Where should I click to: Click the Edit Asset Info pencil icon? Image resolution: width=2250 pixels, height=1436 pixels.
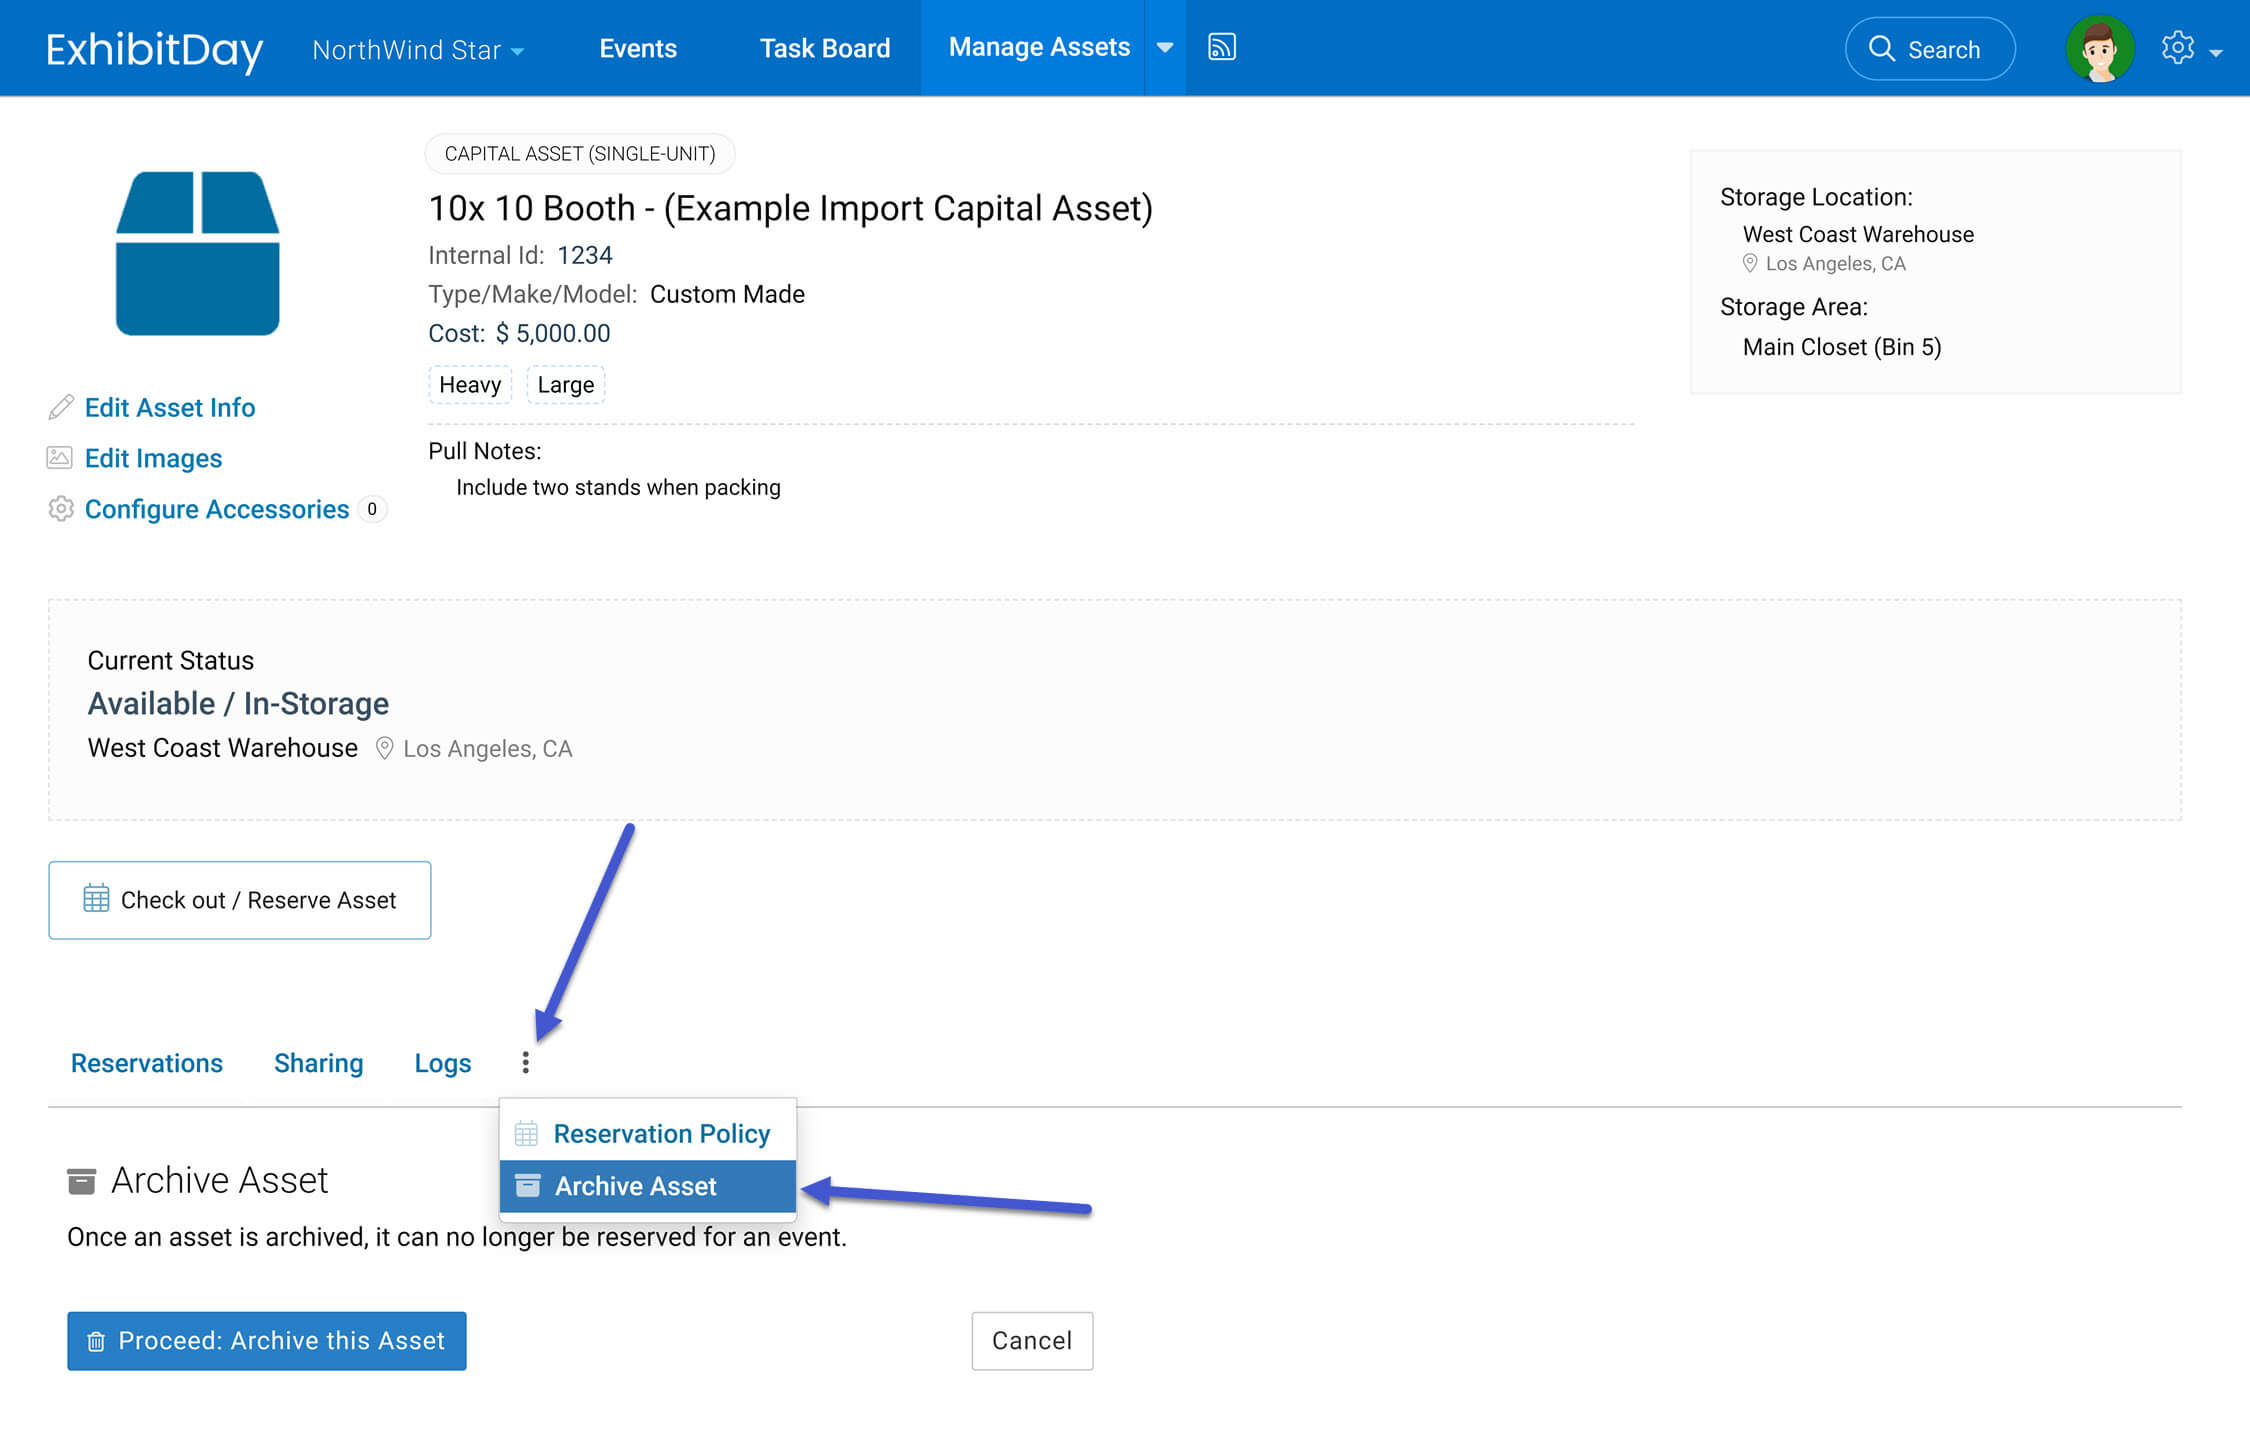click(x=59, y=407)
